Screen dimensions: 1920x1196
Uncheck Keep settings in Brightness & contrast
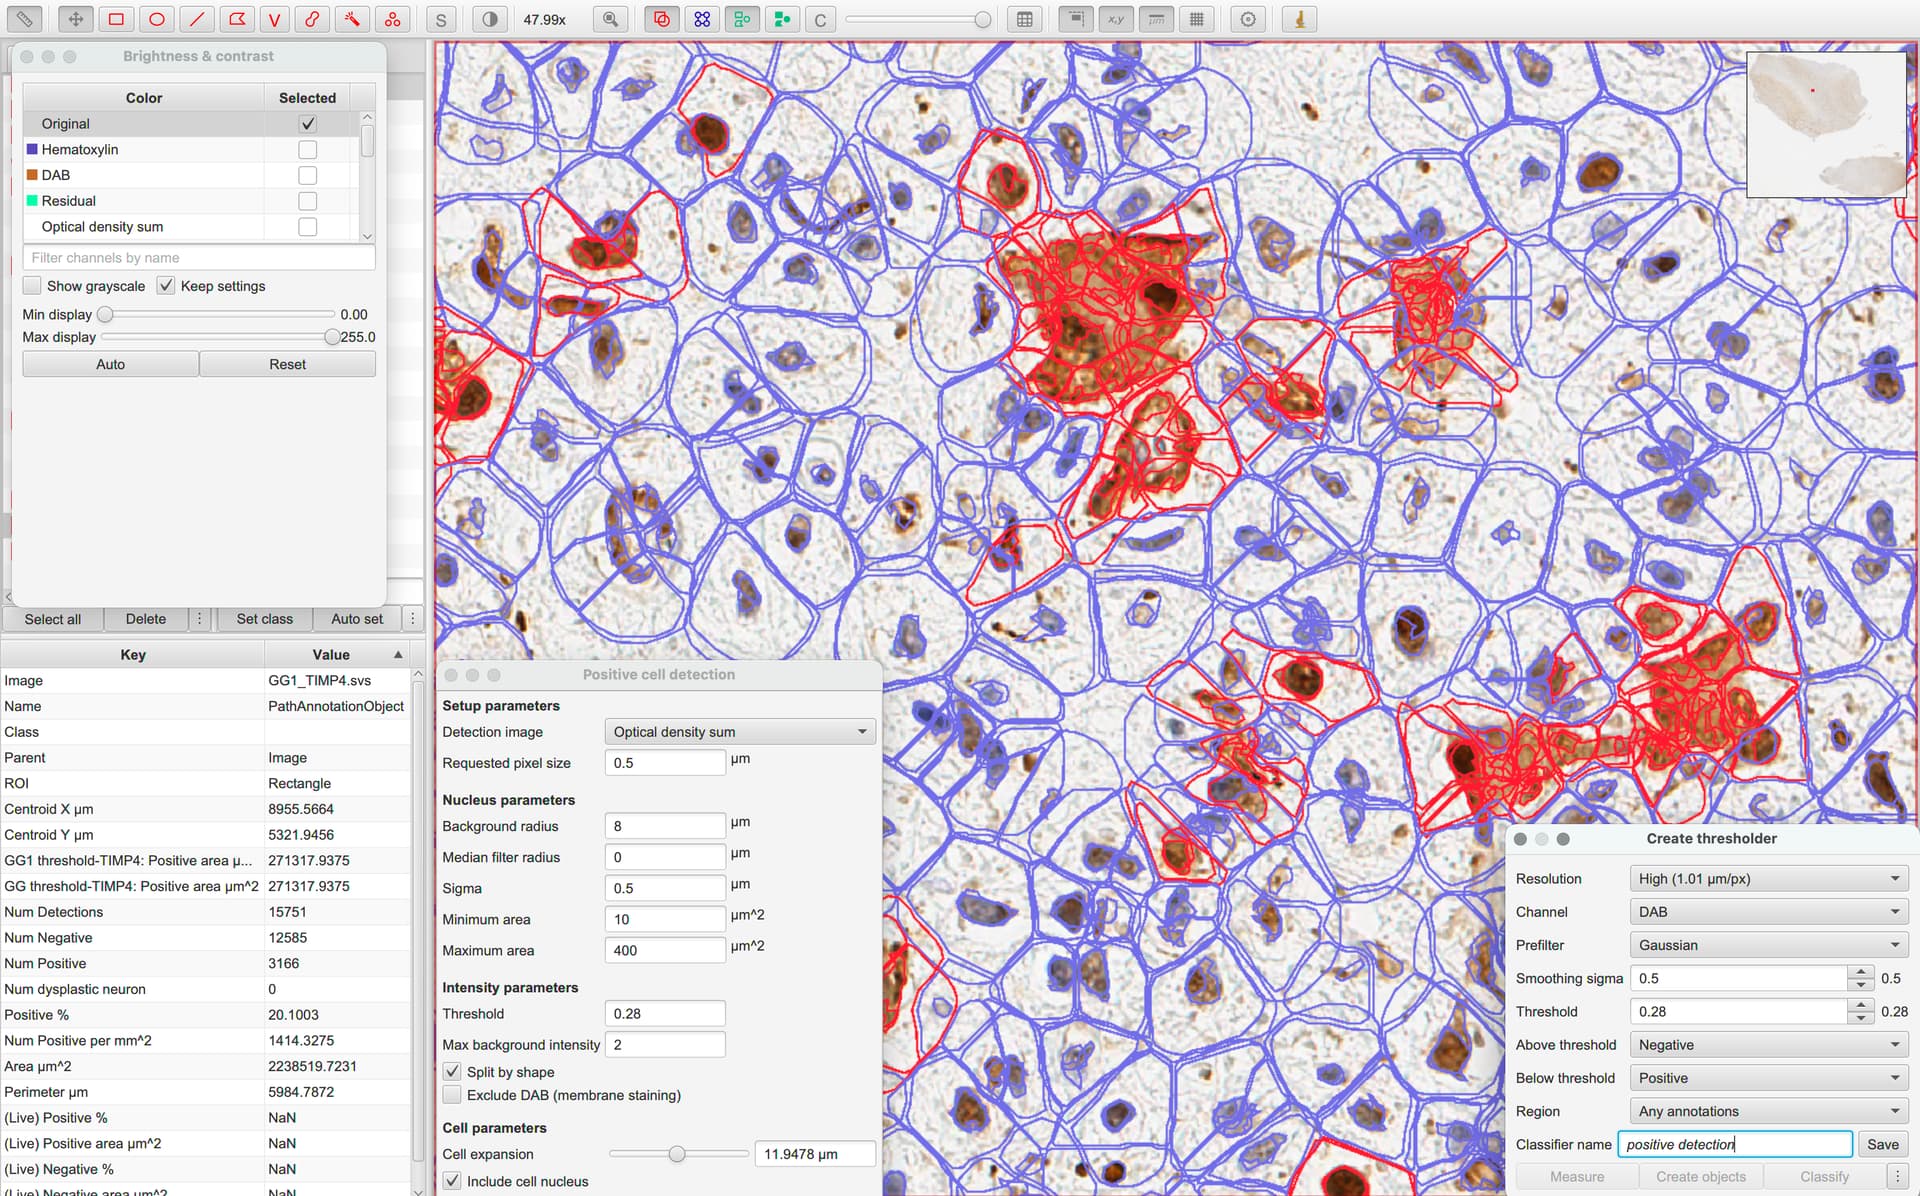166,285
